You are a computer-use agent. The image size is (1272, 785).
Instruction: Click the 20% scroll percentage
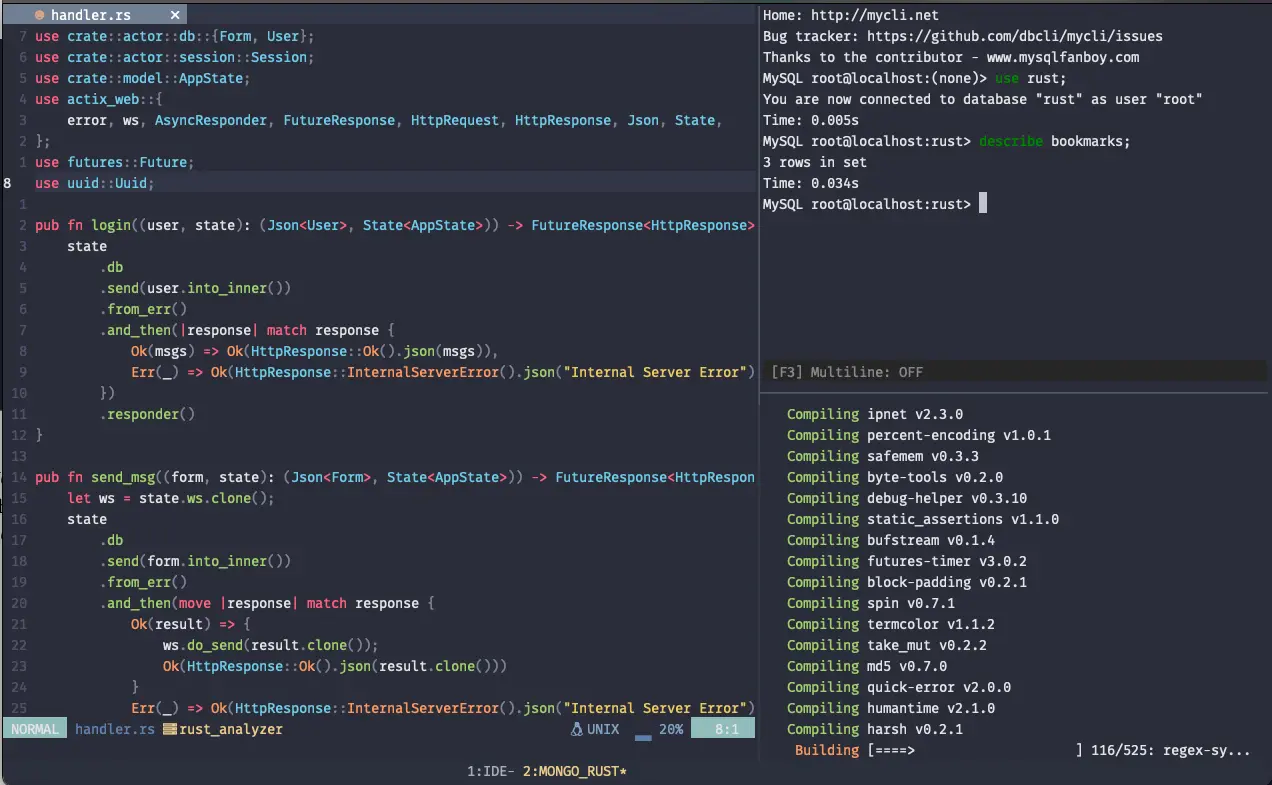click(x=671, y=729)
